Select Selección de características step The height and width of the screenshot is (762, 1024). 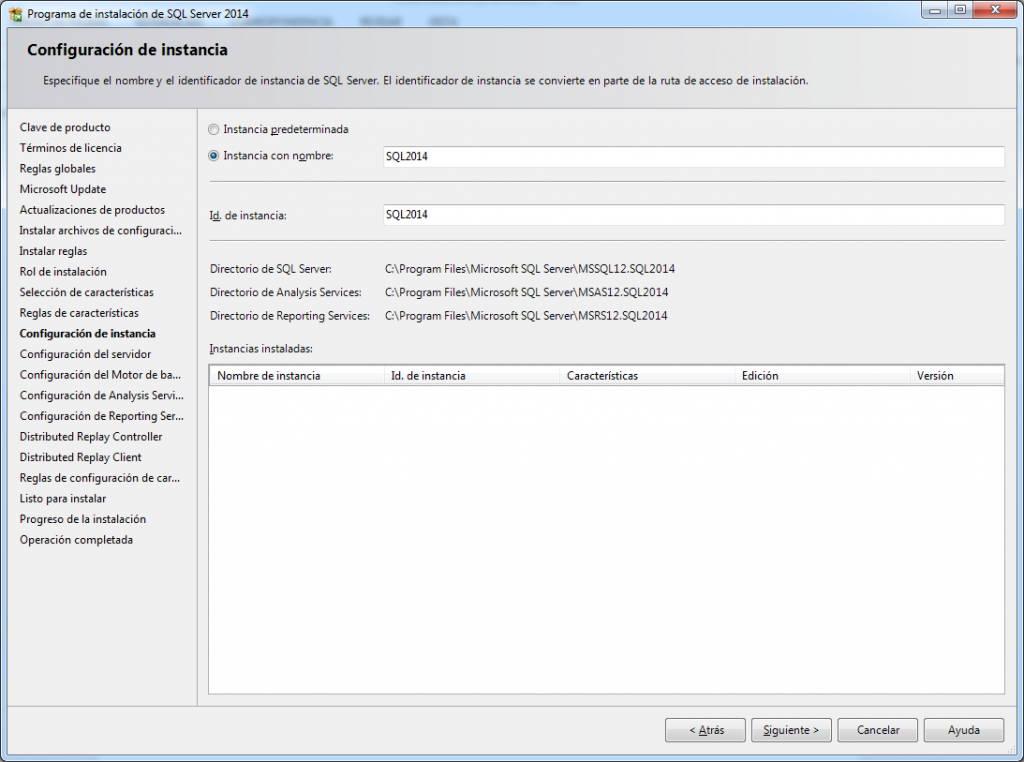coord(86,293)
